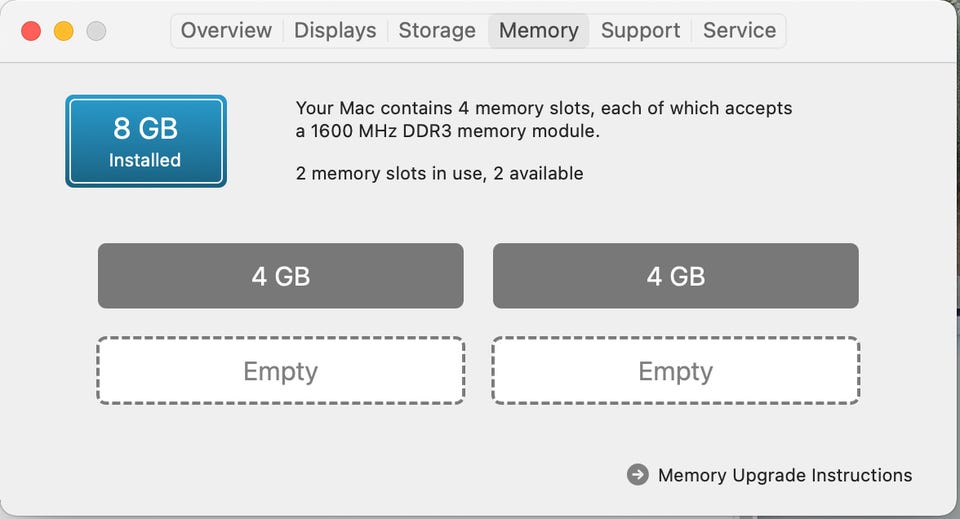Click the 'Your Mac contains 4 memory slots' line

click(543, 108)
